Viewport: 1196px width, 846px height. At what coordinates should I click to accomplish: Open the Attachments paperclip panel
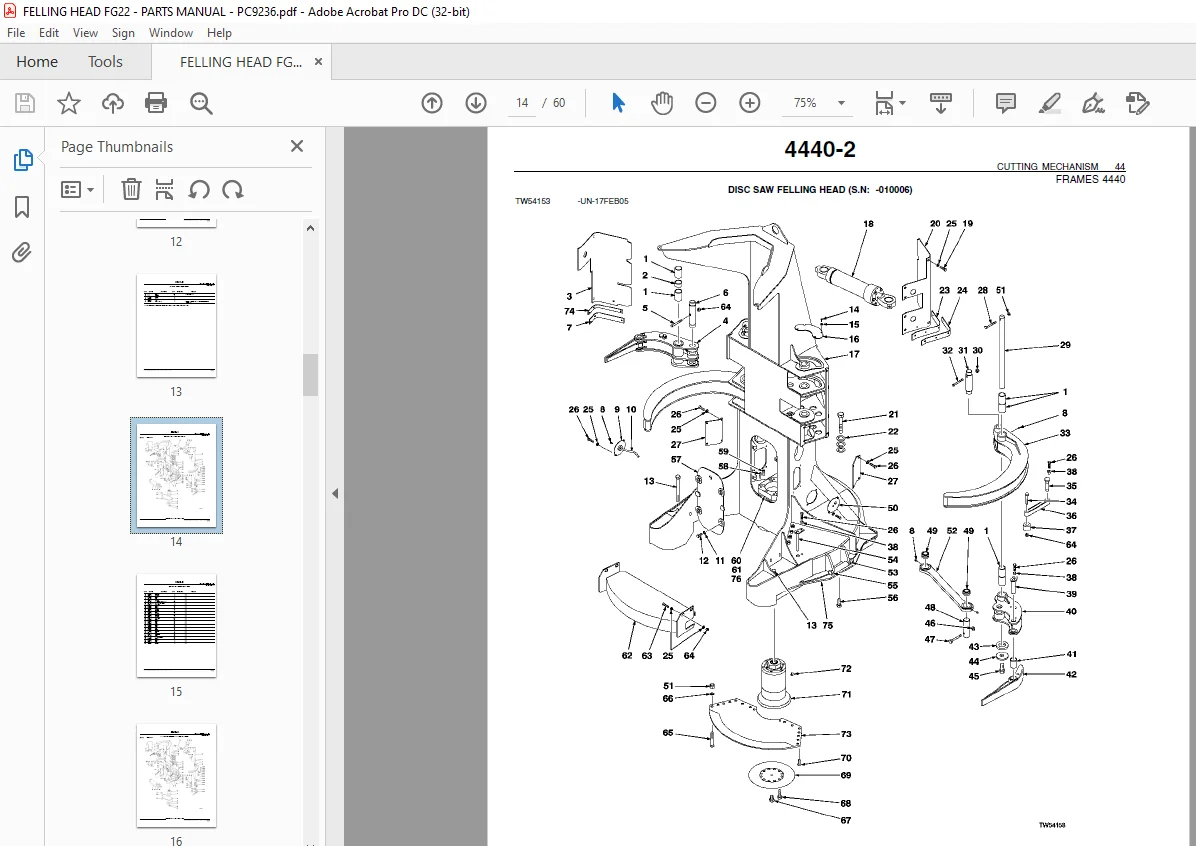tap(22, 253)
